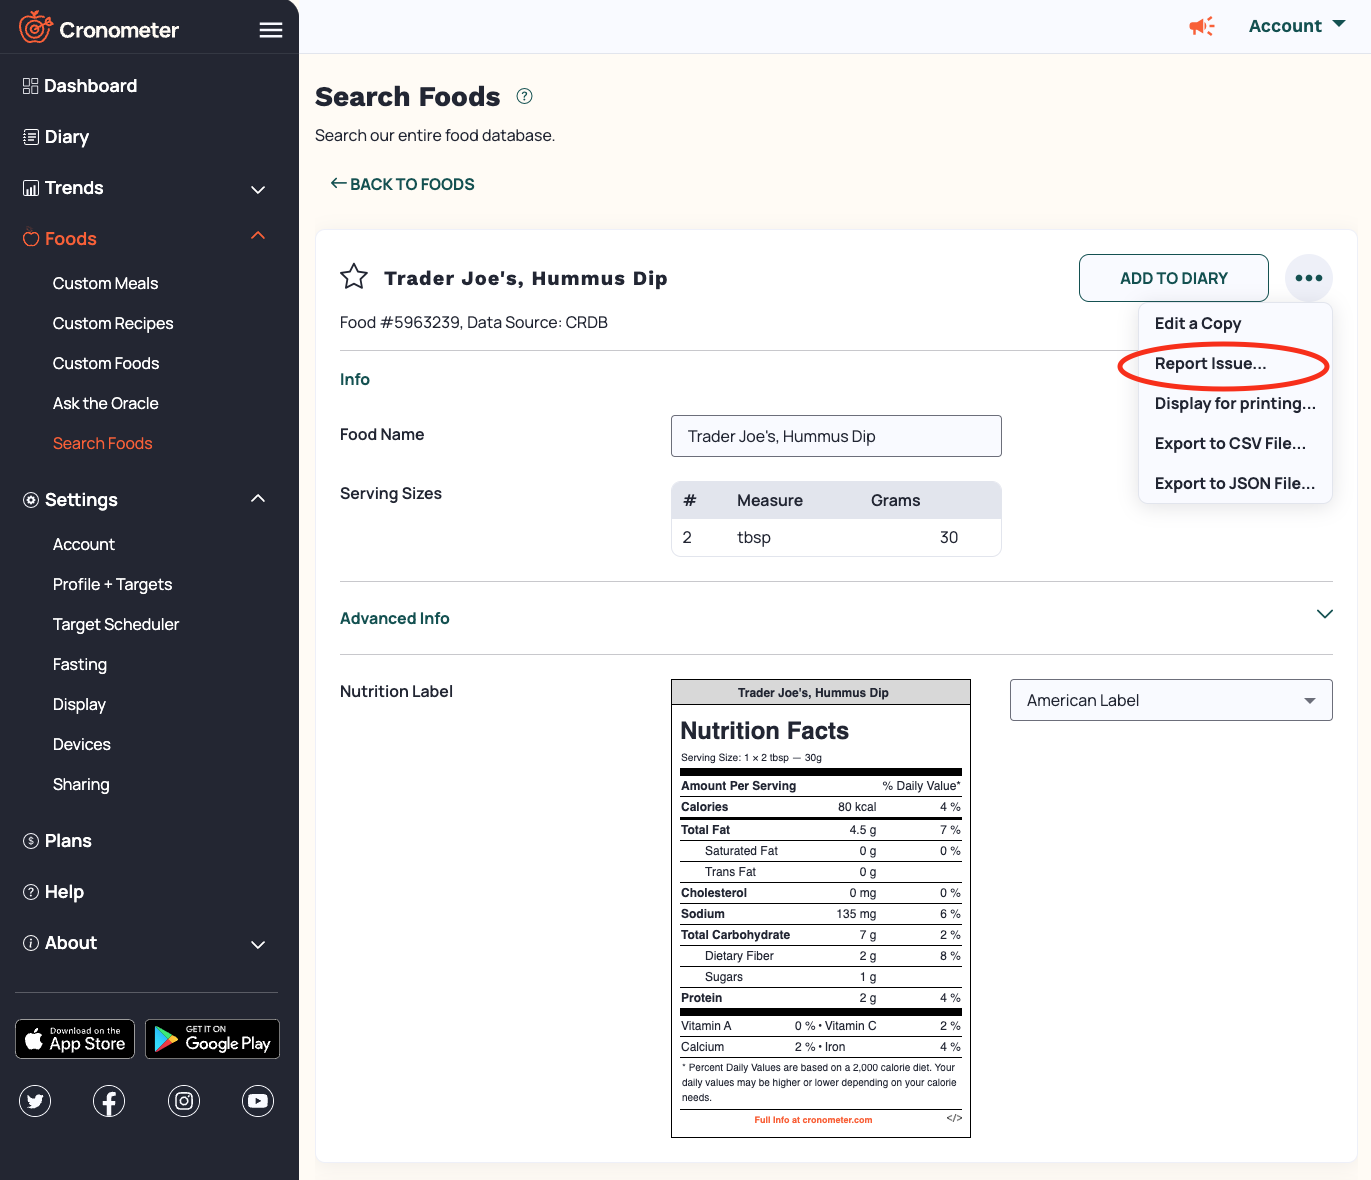Open Display settings

[79, 704]
